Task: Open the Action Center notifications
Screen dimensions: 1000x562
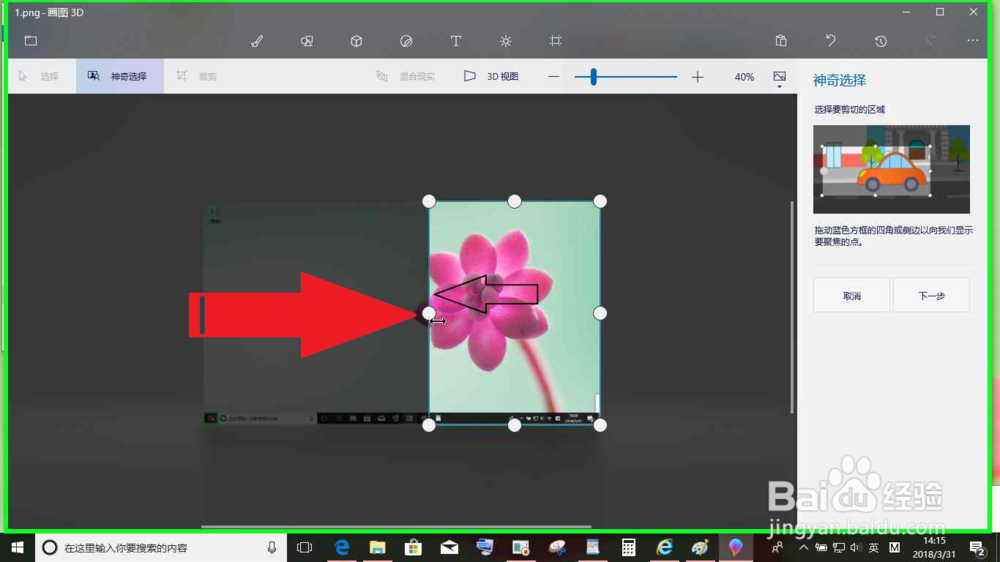Action: [x=978, y=547]
